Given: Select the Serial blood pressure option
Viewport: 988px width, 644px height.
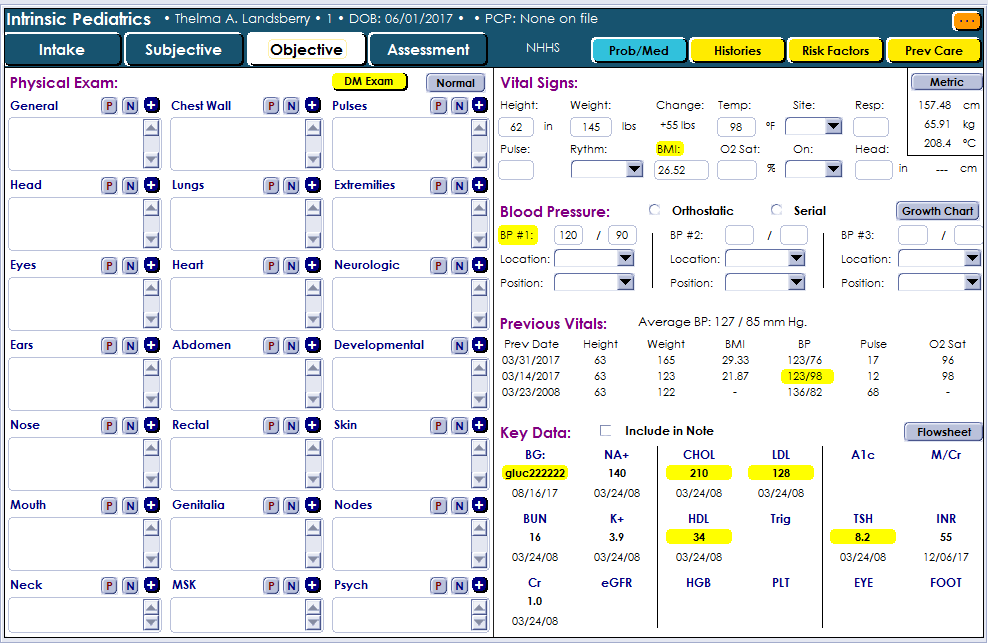Looking at the screenshot, I should coord(776,210).
